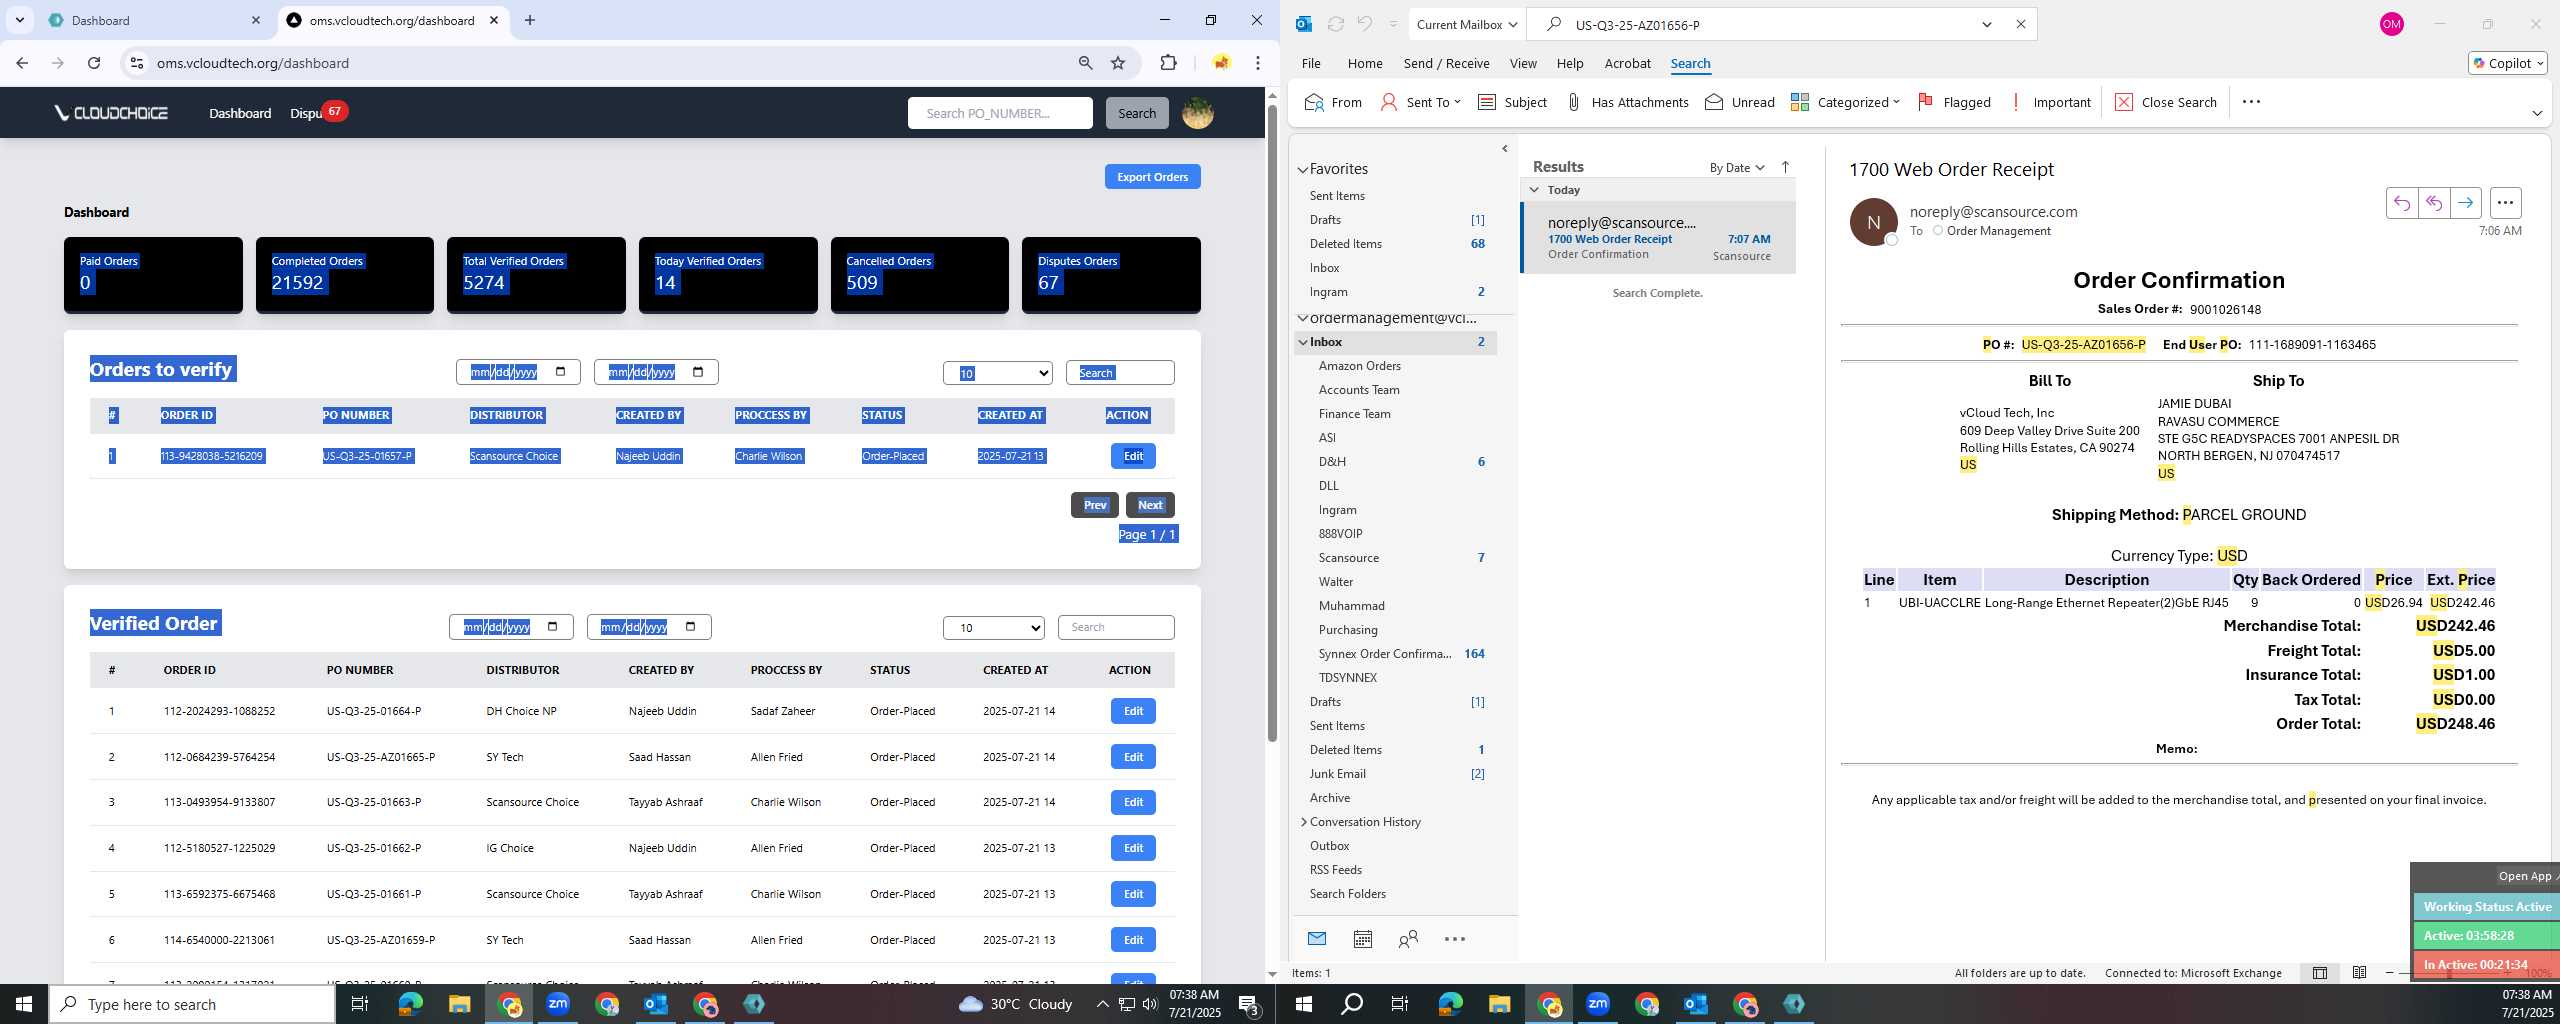This screenshot has height=1024, width=2560.
Task: Switch to the View ribbon tab
Action: pos(1523,63)
